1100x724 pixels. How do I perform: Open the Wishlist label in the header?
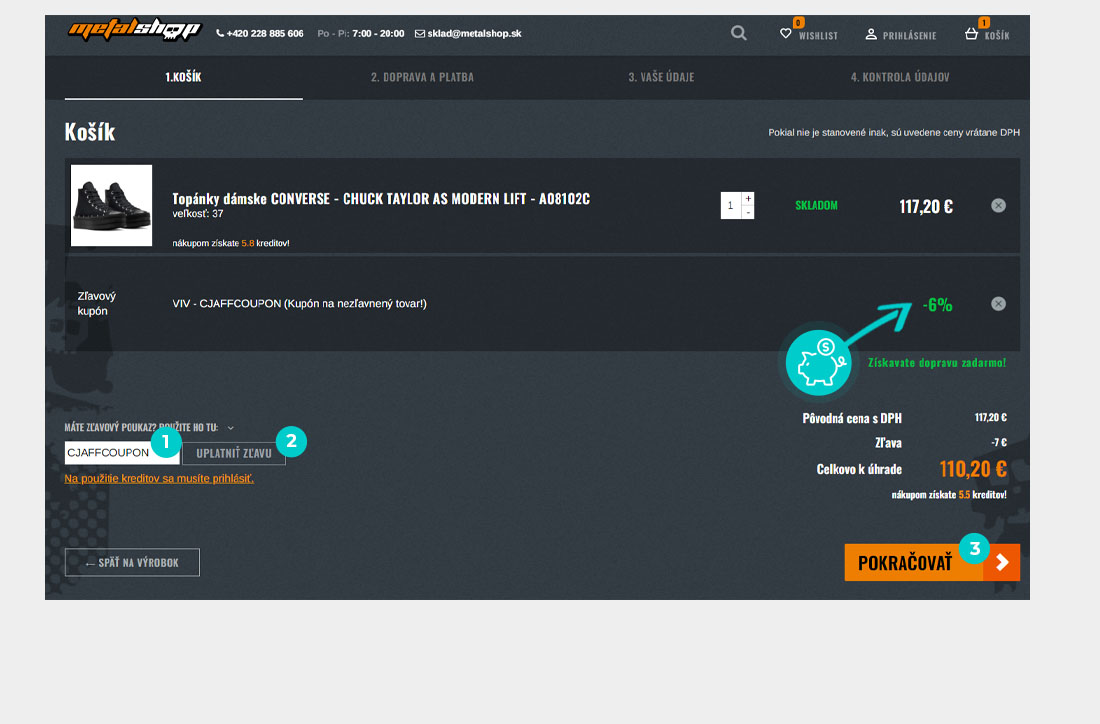coord(818,36)
